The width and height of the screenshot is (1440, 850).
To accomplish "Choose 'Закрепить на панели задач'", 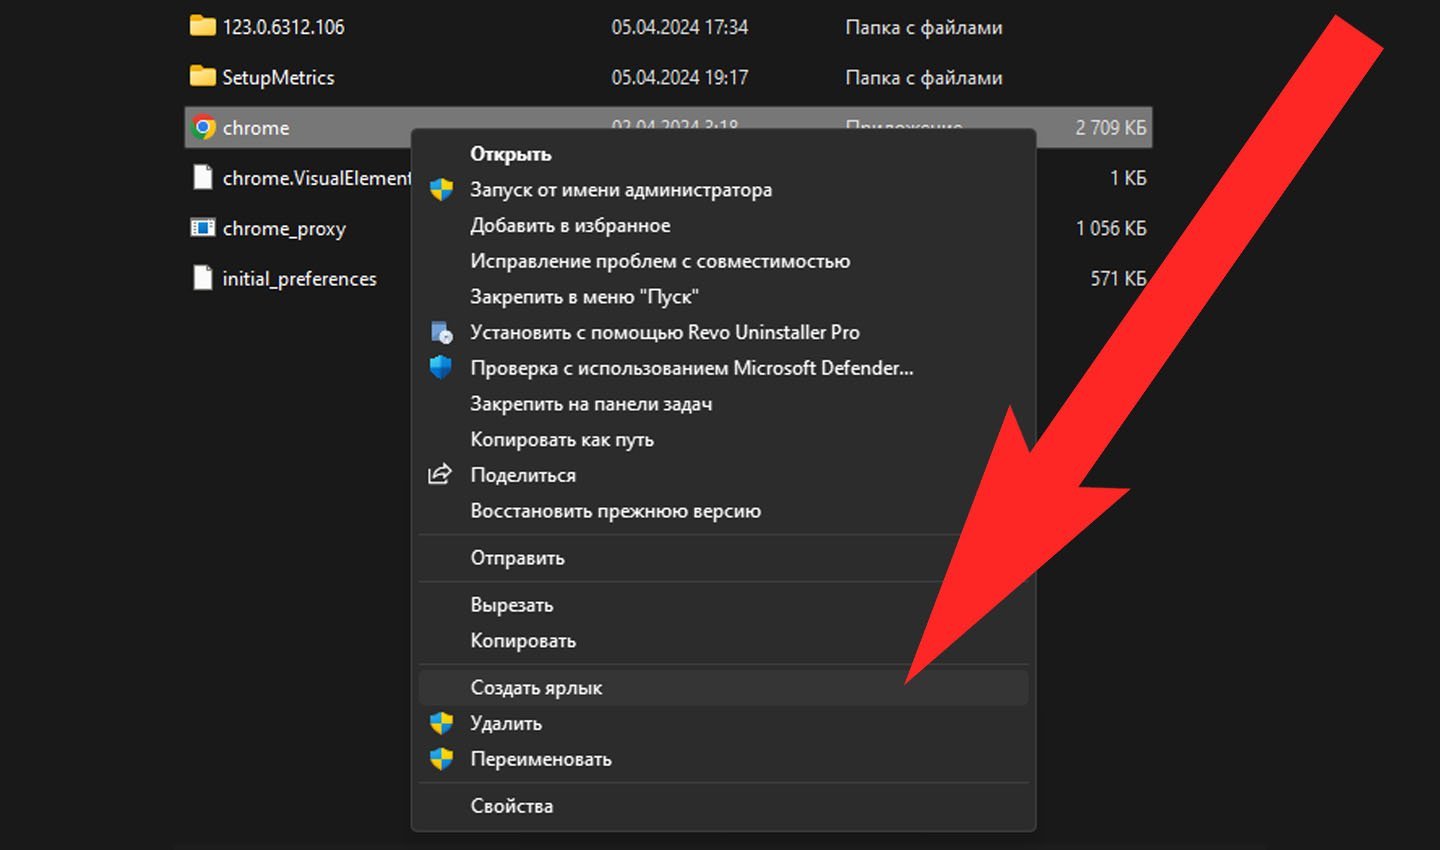I will point(591,404).
